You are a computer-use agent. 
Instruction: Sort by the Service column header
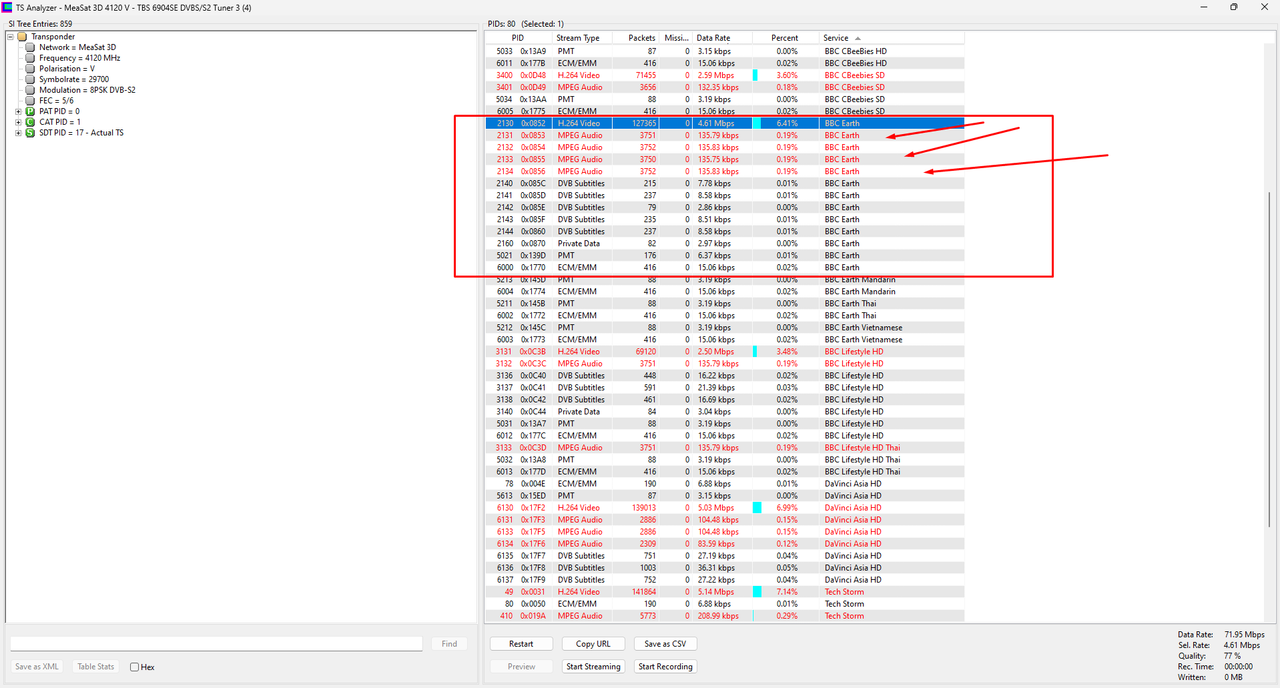click(890, 38)
